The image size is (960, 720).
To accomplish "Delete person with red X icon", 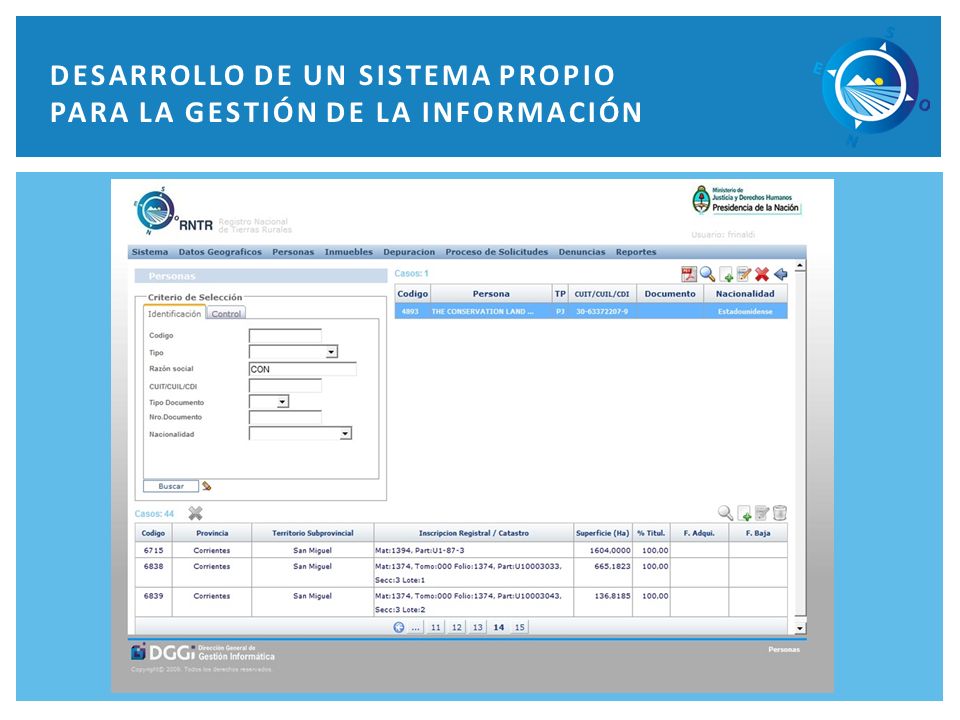I will click(x=762, y=274).
